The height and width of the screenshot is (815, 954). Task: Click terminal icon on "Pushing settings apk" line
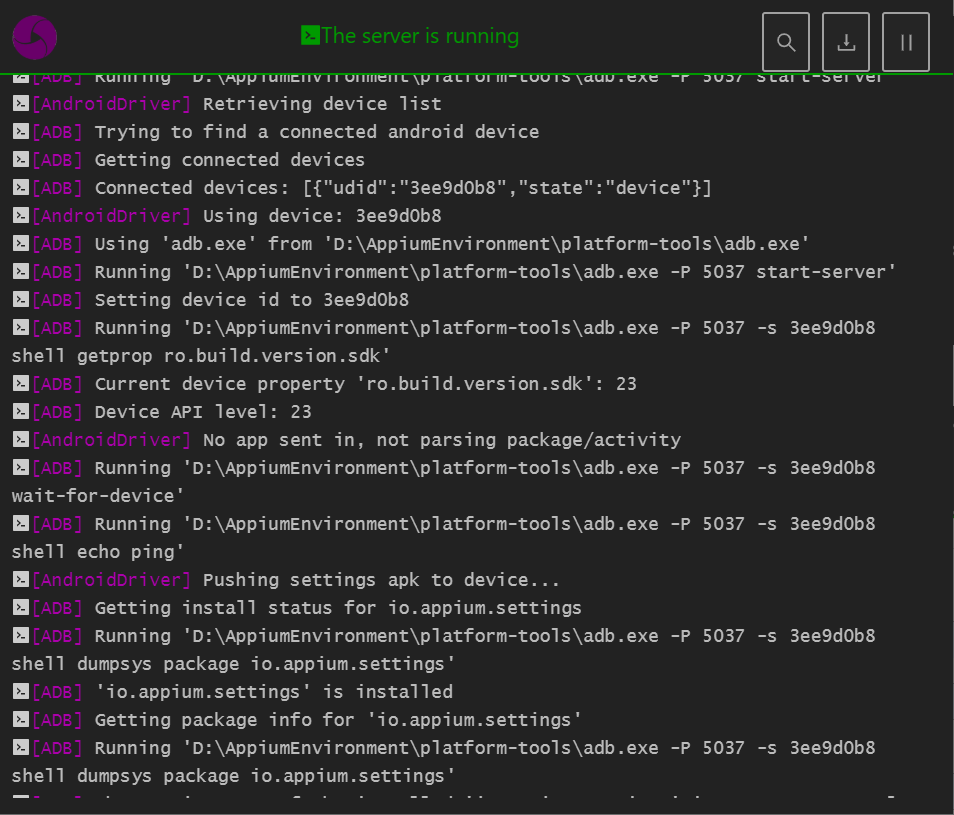tap(20, 580)
